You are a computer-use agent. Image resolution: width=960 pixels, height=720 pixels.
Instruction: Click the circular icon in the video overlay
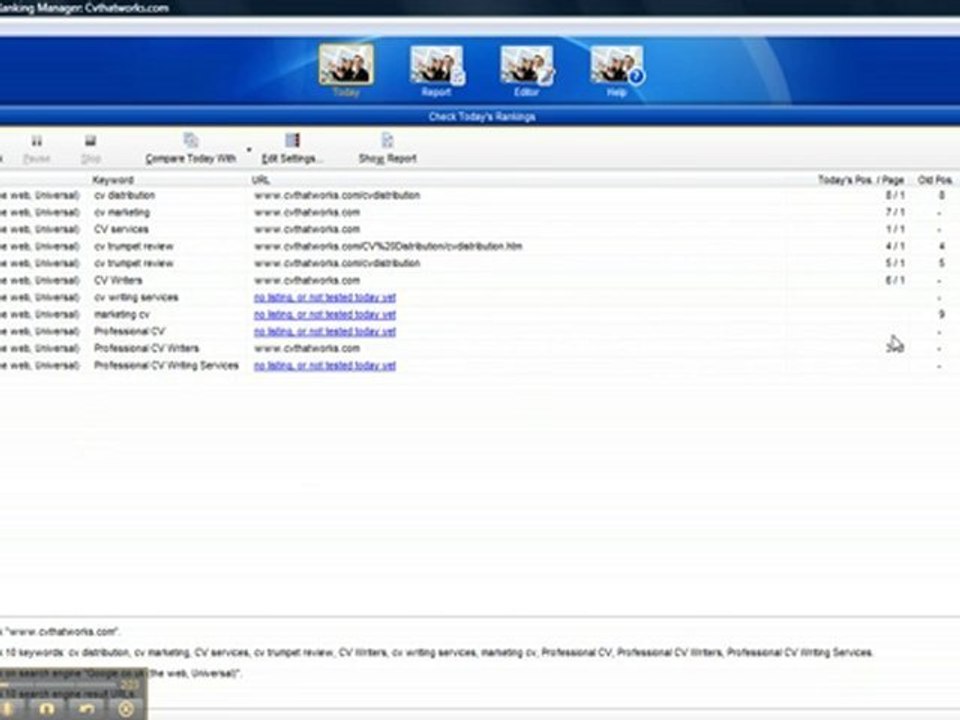(x=126, y=709)
